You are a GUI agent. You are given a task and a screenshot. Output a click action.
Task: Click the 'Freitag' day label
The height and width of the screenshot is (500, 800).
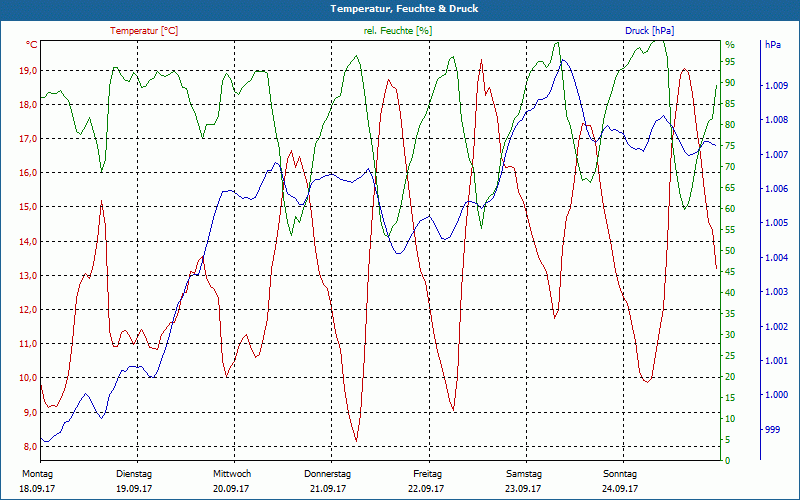click(x=428, y=474)
